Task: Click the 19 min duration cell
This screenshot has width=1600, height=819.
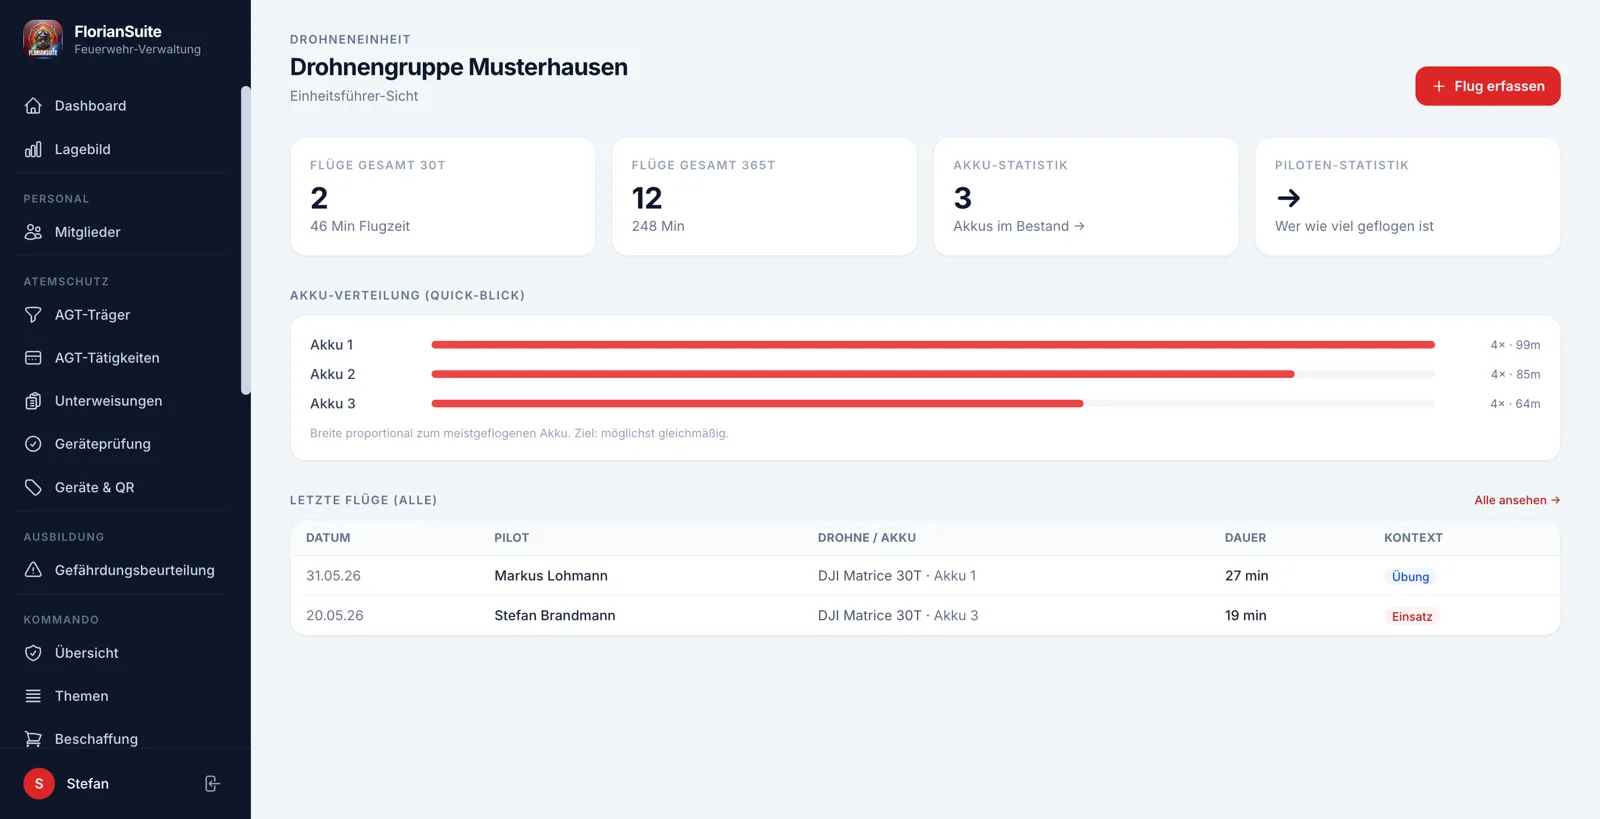Action: [x=1245, y=616]
